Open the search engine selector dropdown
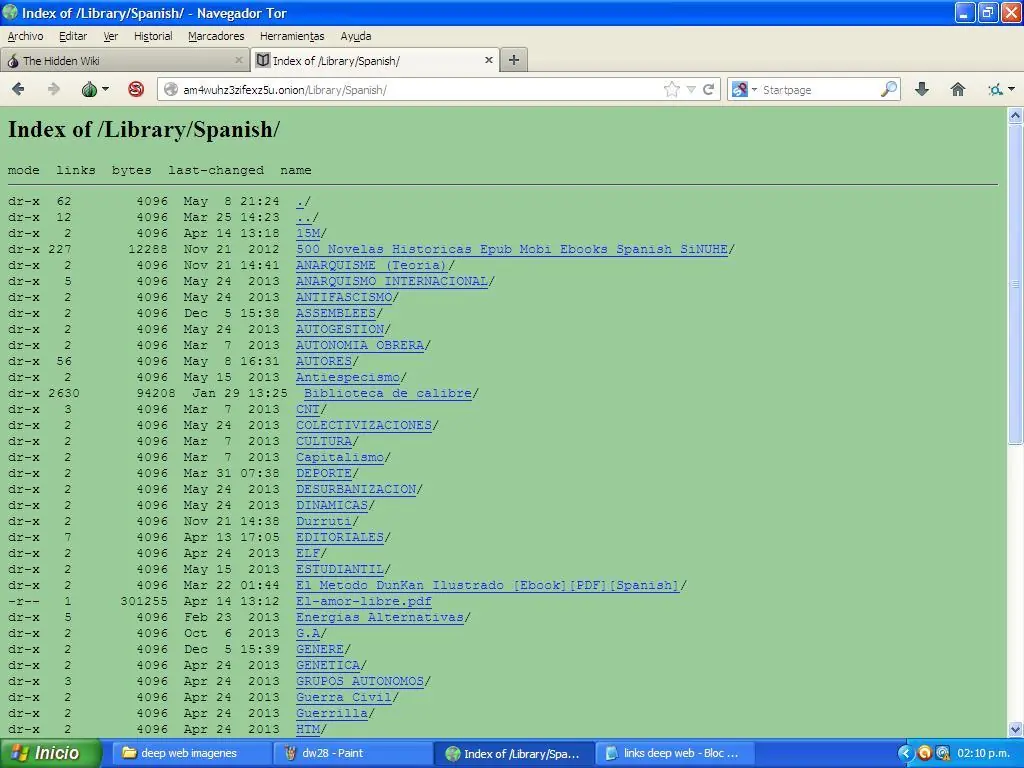Image resolution: width=1024 pixels, height=768 pixels. click(x=744, y=89)
